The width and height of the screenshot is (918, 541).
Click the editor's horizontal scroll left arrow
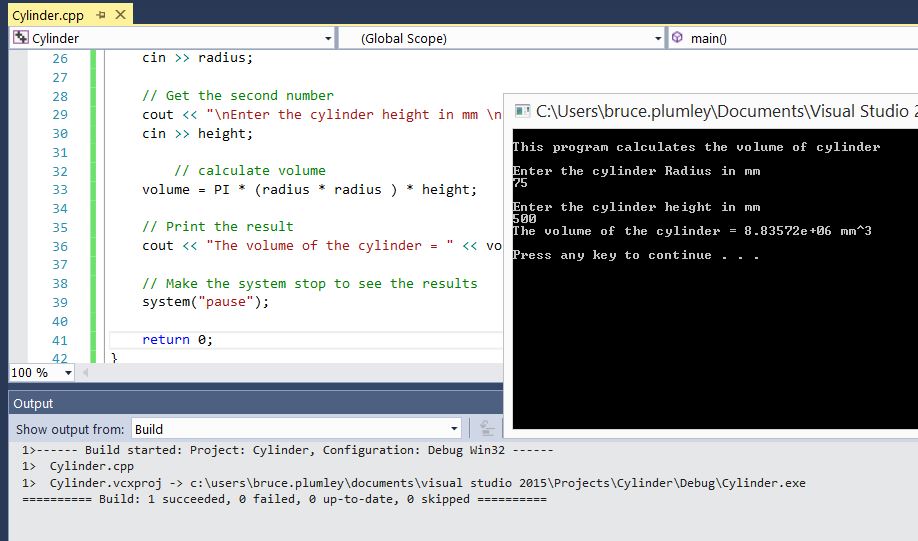click(x=85, y=372)
